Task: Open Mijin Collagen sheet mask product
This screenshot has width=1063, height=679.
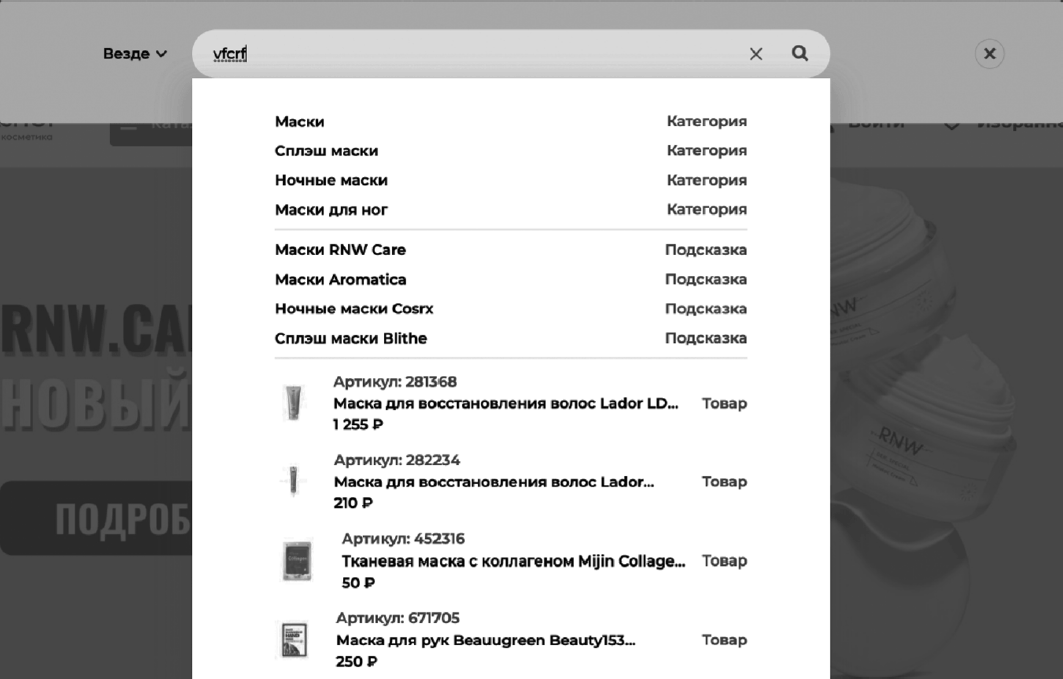Action: (x=513, y=562)
